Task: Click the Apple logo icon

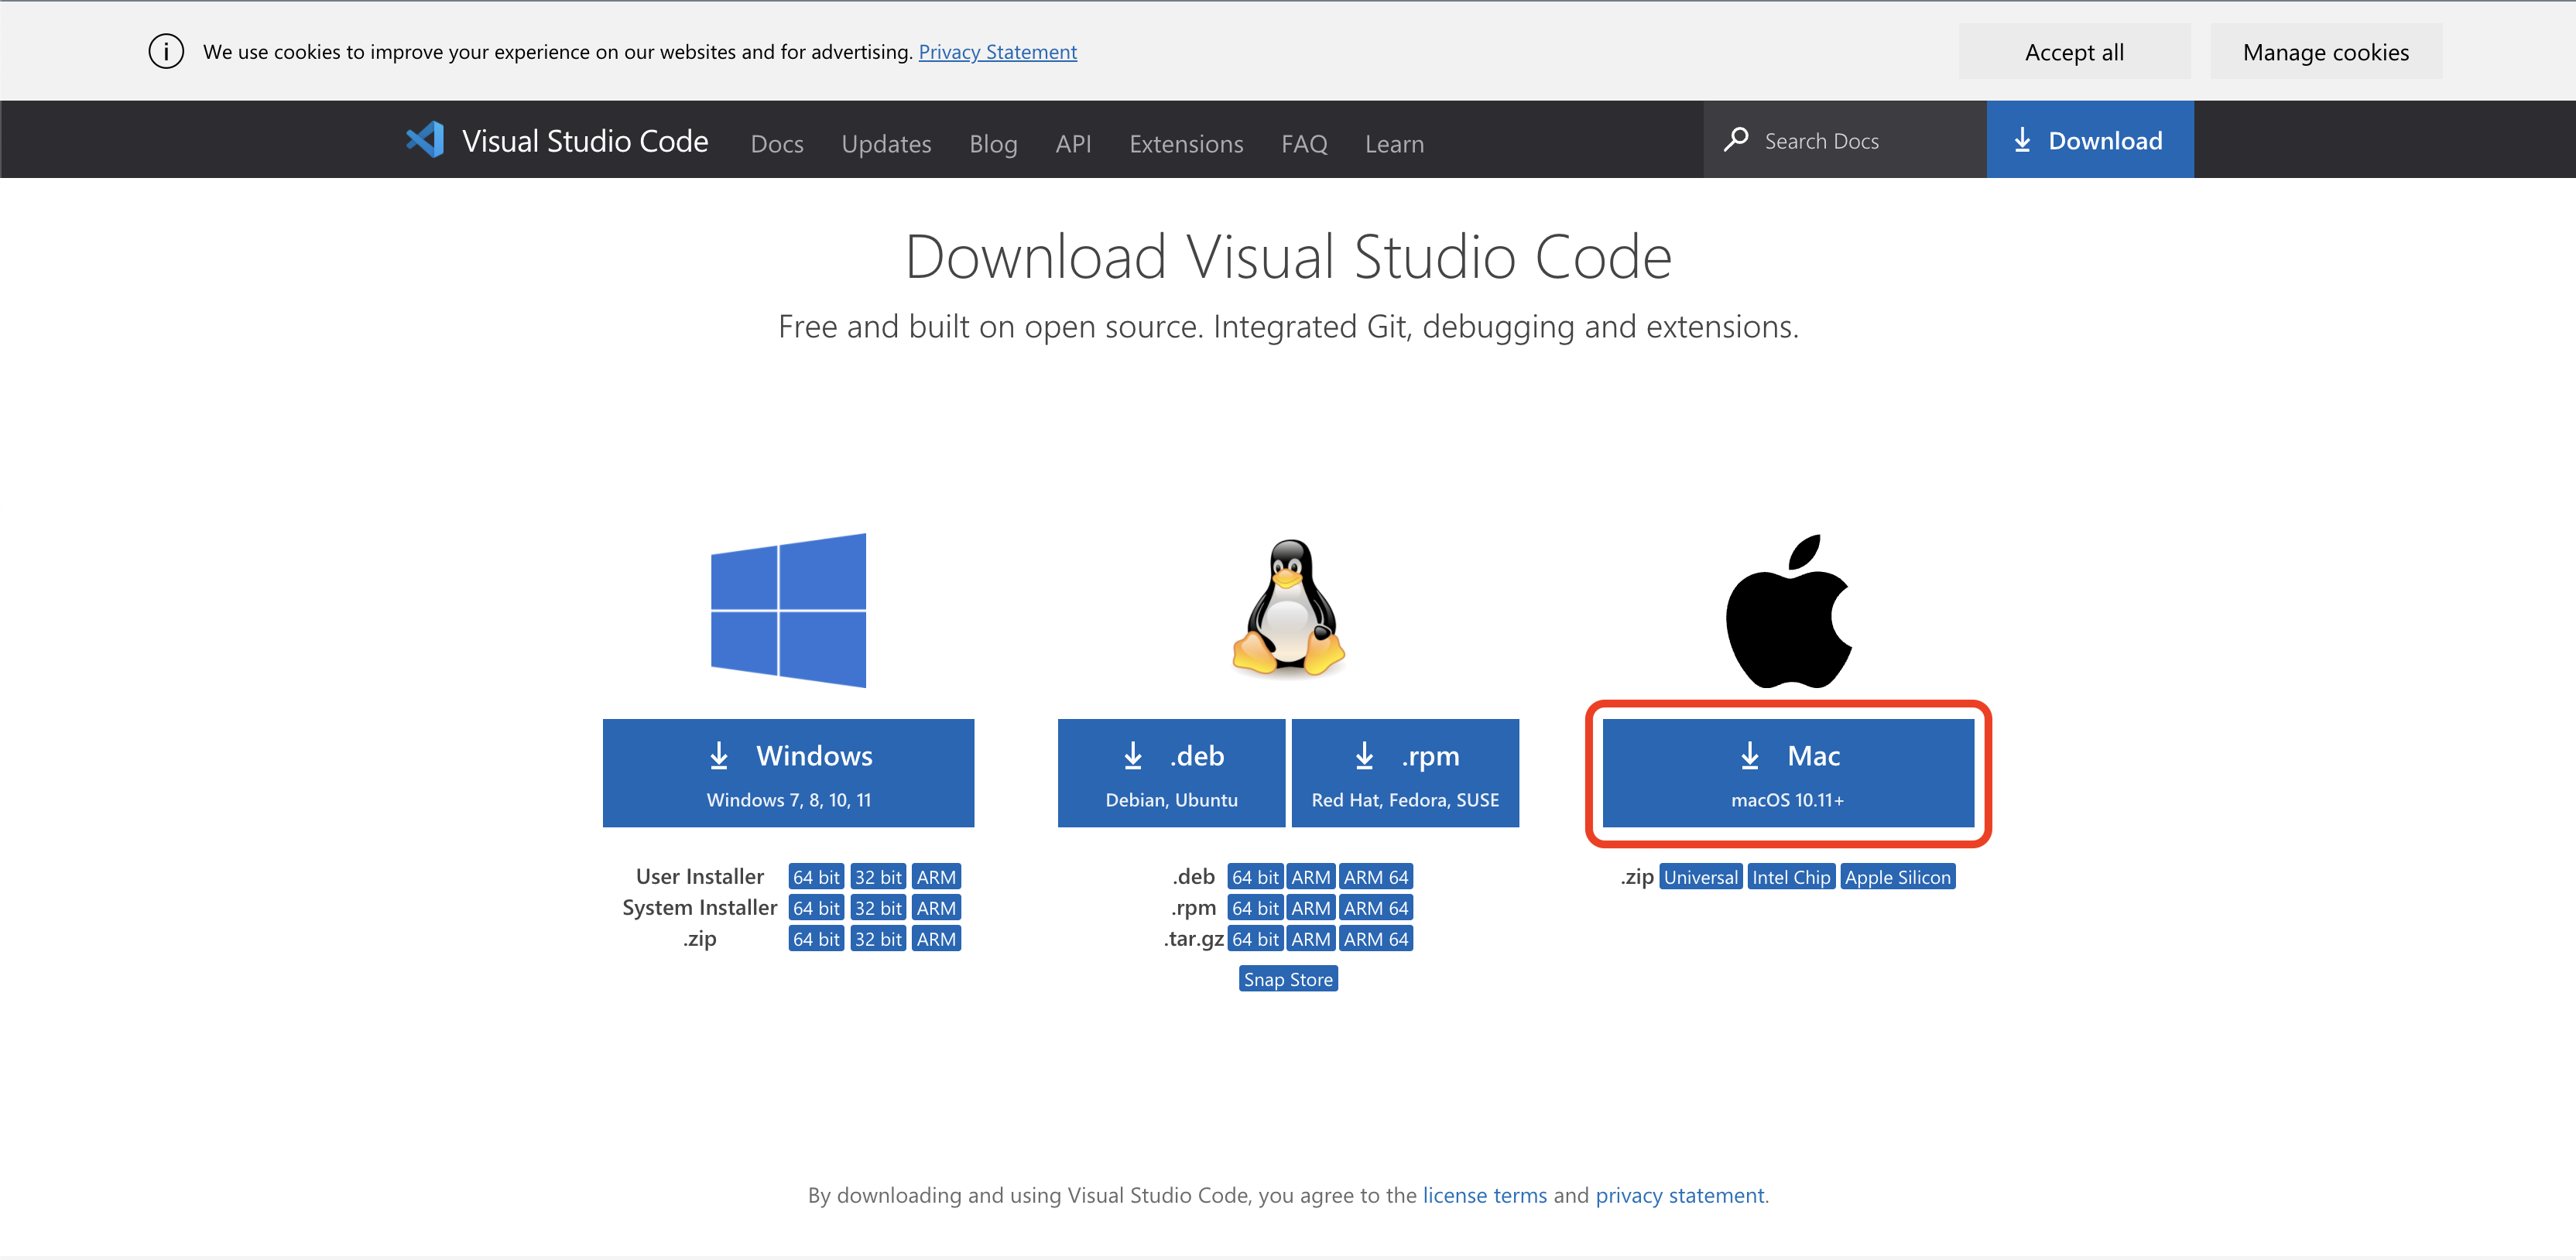Action: [1788, 612]
